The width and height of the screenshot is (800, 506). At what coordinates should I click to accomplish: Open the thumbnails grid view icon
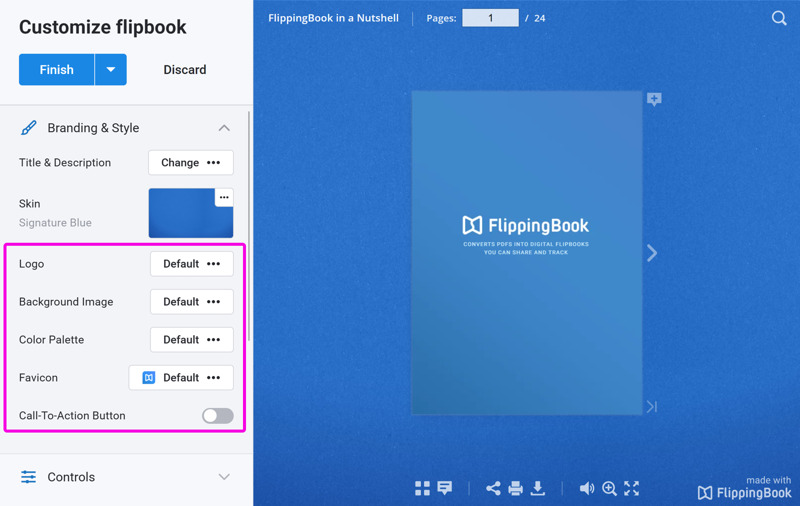click(x=422, y=488)
